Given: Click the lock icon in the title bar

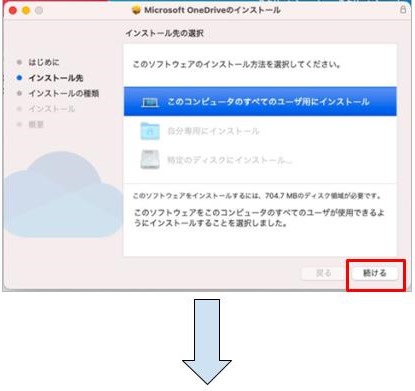Looking at the screenshot, I should (x=403, y=10).
